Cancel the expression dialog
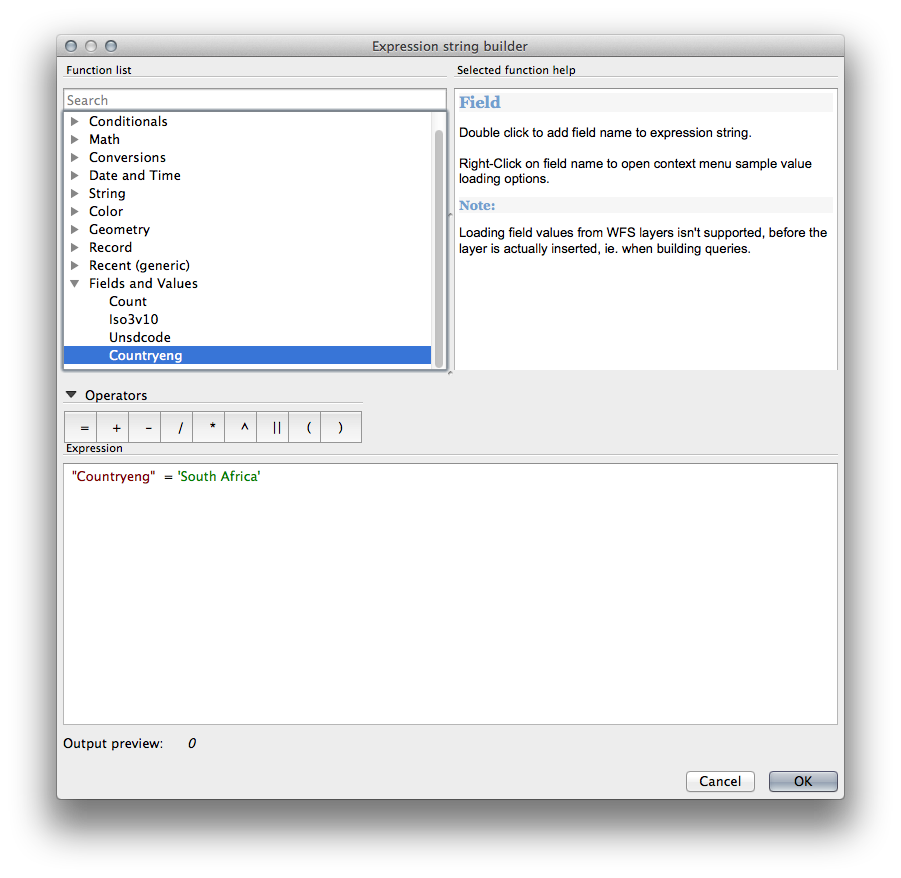901x878 pixels. point(720,782)
